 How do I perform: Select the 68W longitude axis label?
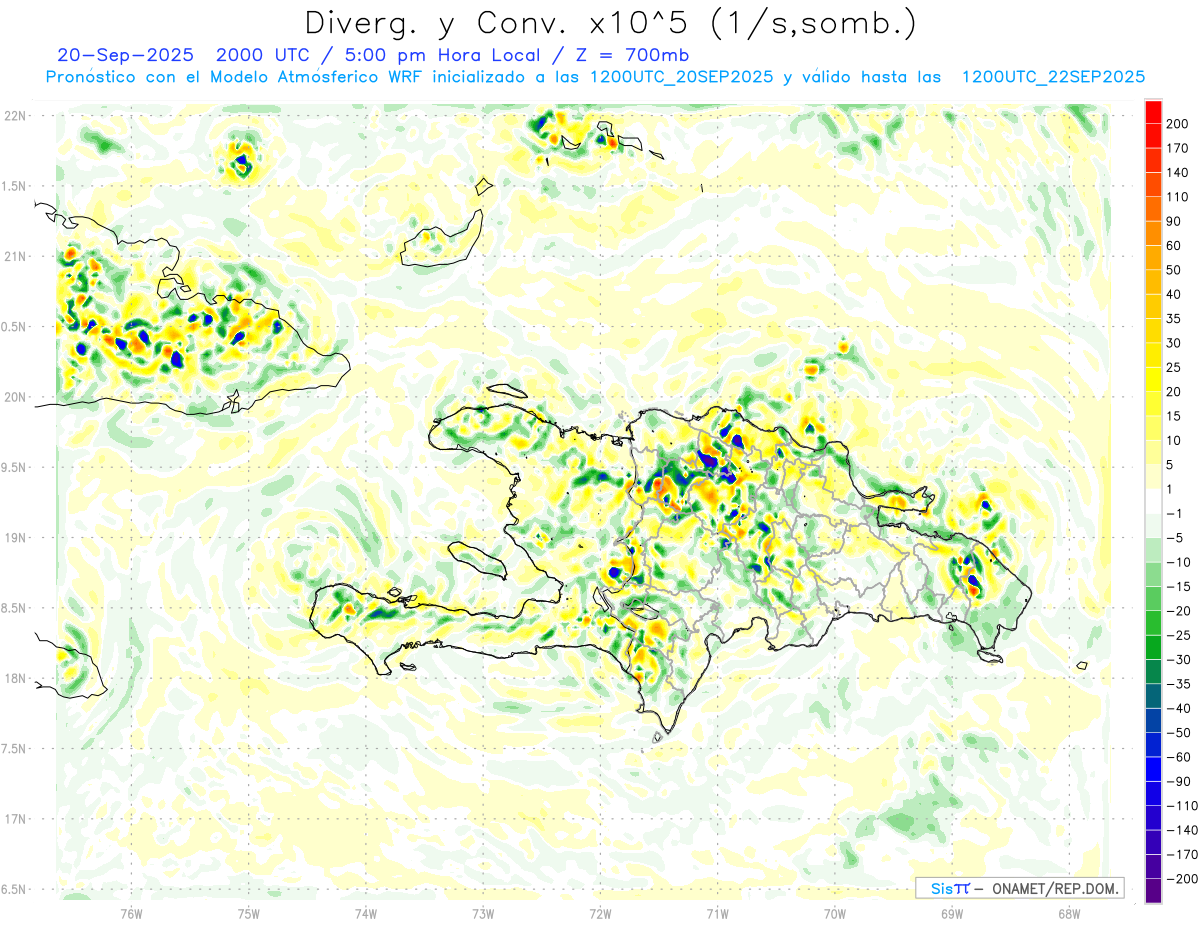[1069, 912]
